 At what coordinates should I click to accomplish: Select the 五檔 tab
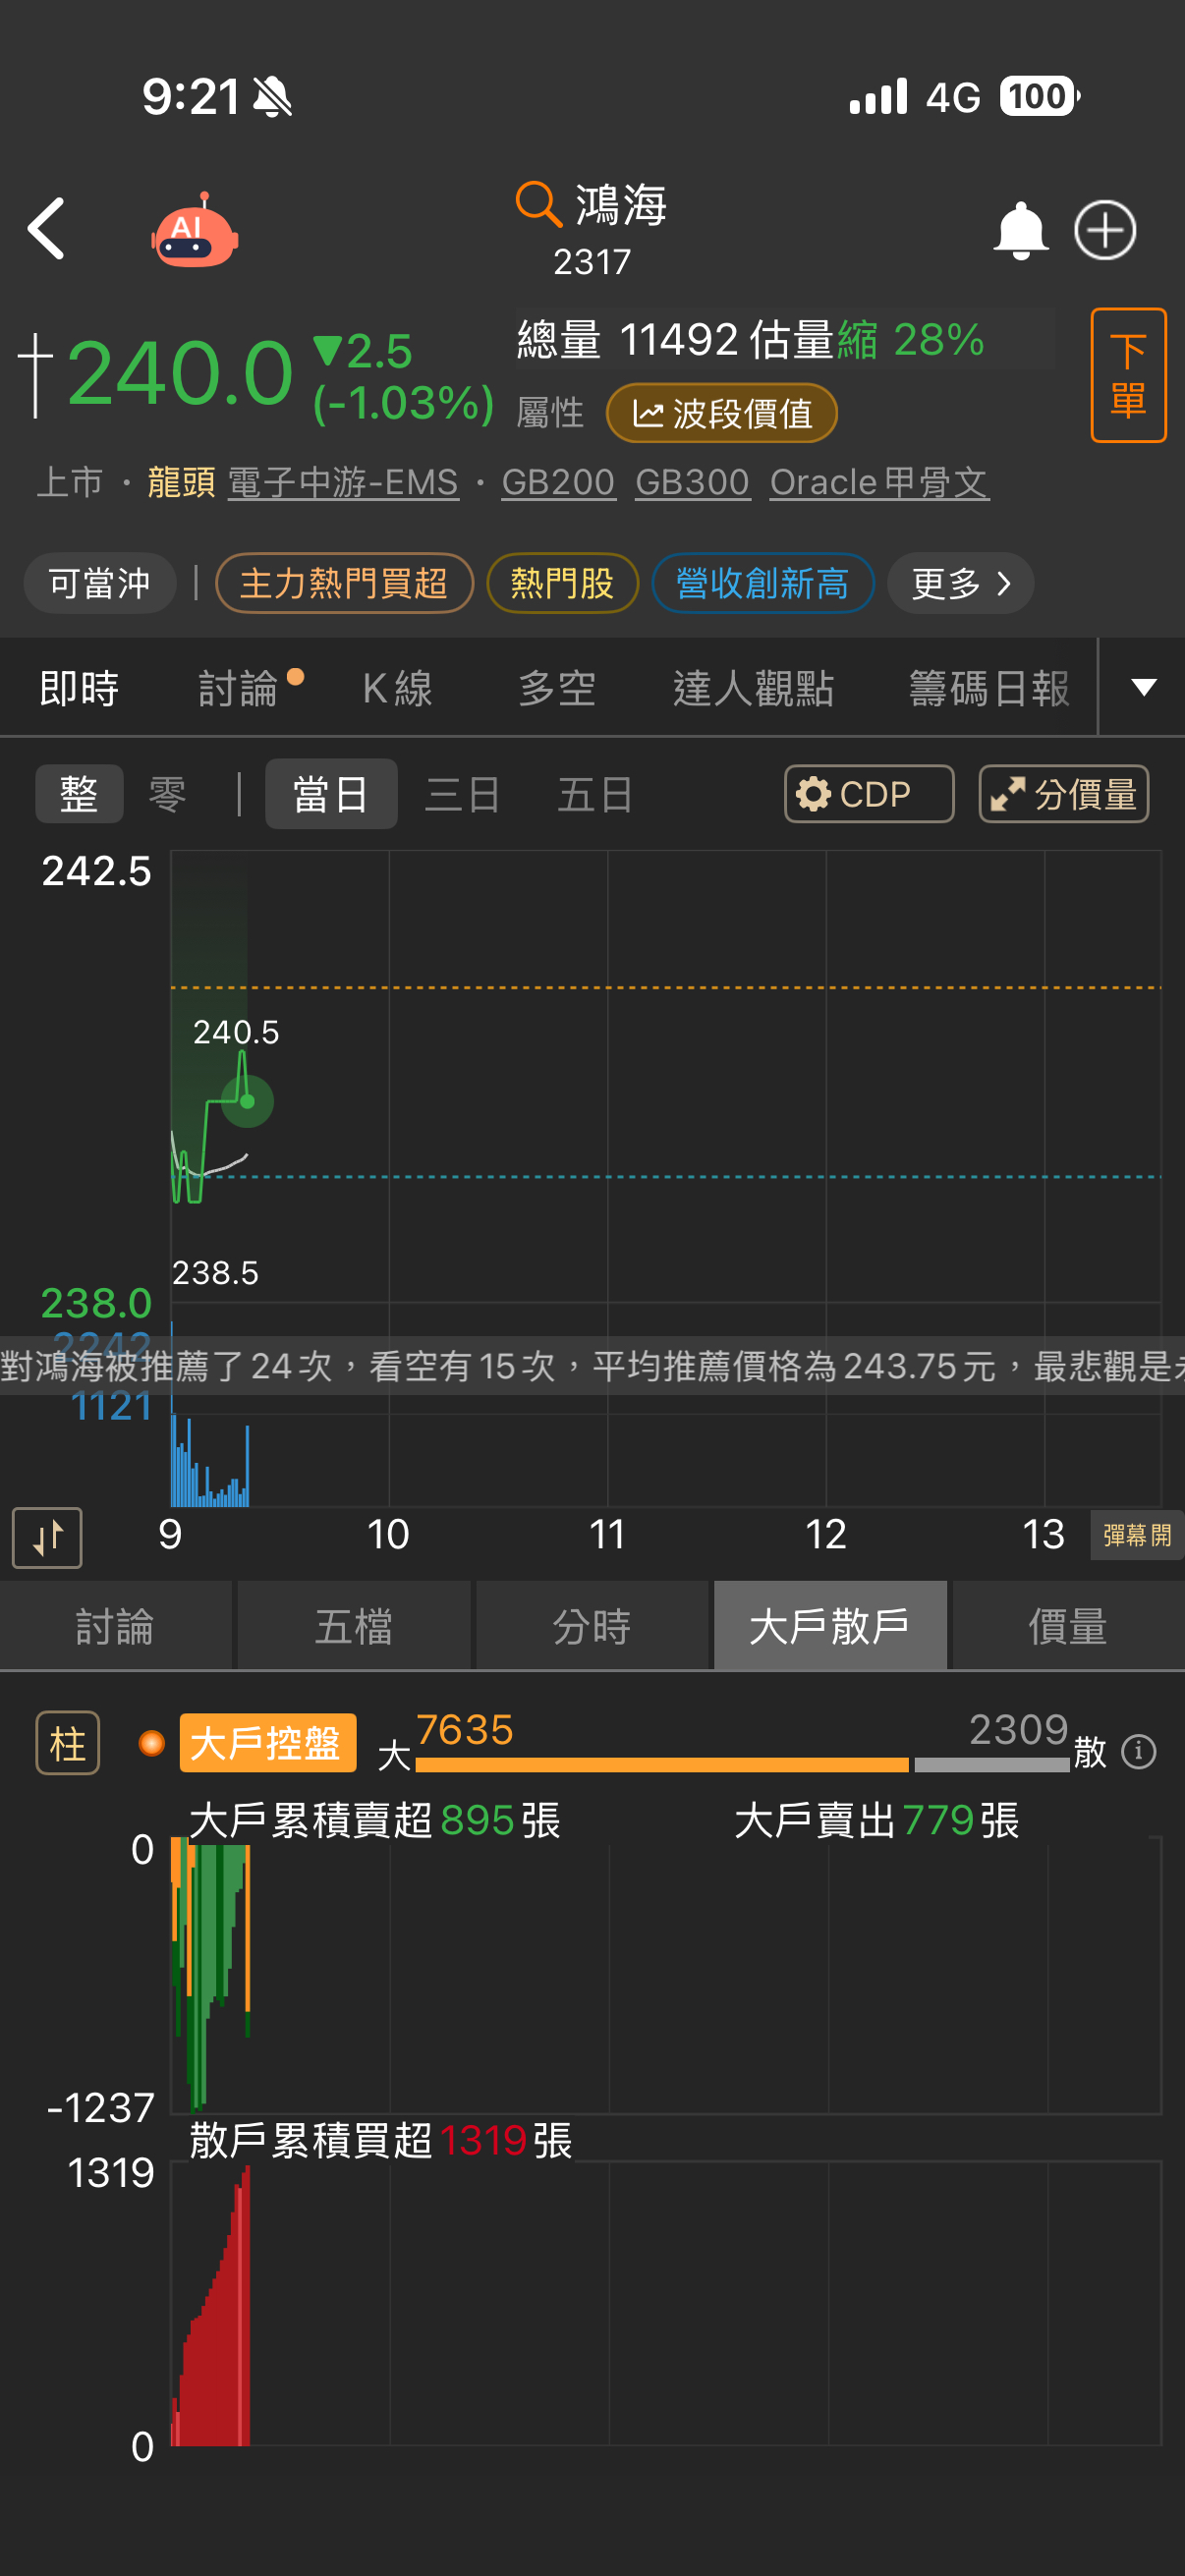pos(353,1626)
